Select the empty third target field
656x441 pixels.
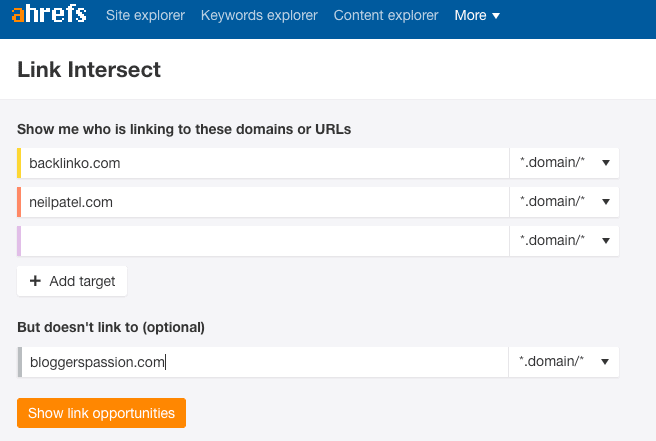(265, 241)
